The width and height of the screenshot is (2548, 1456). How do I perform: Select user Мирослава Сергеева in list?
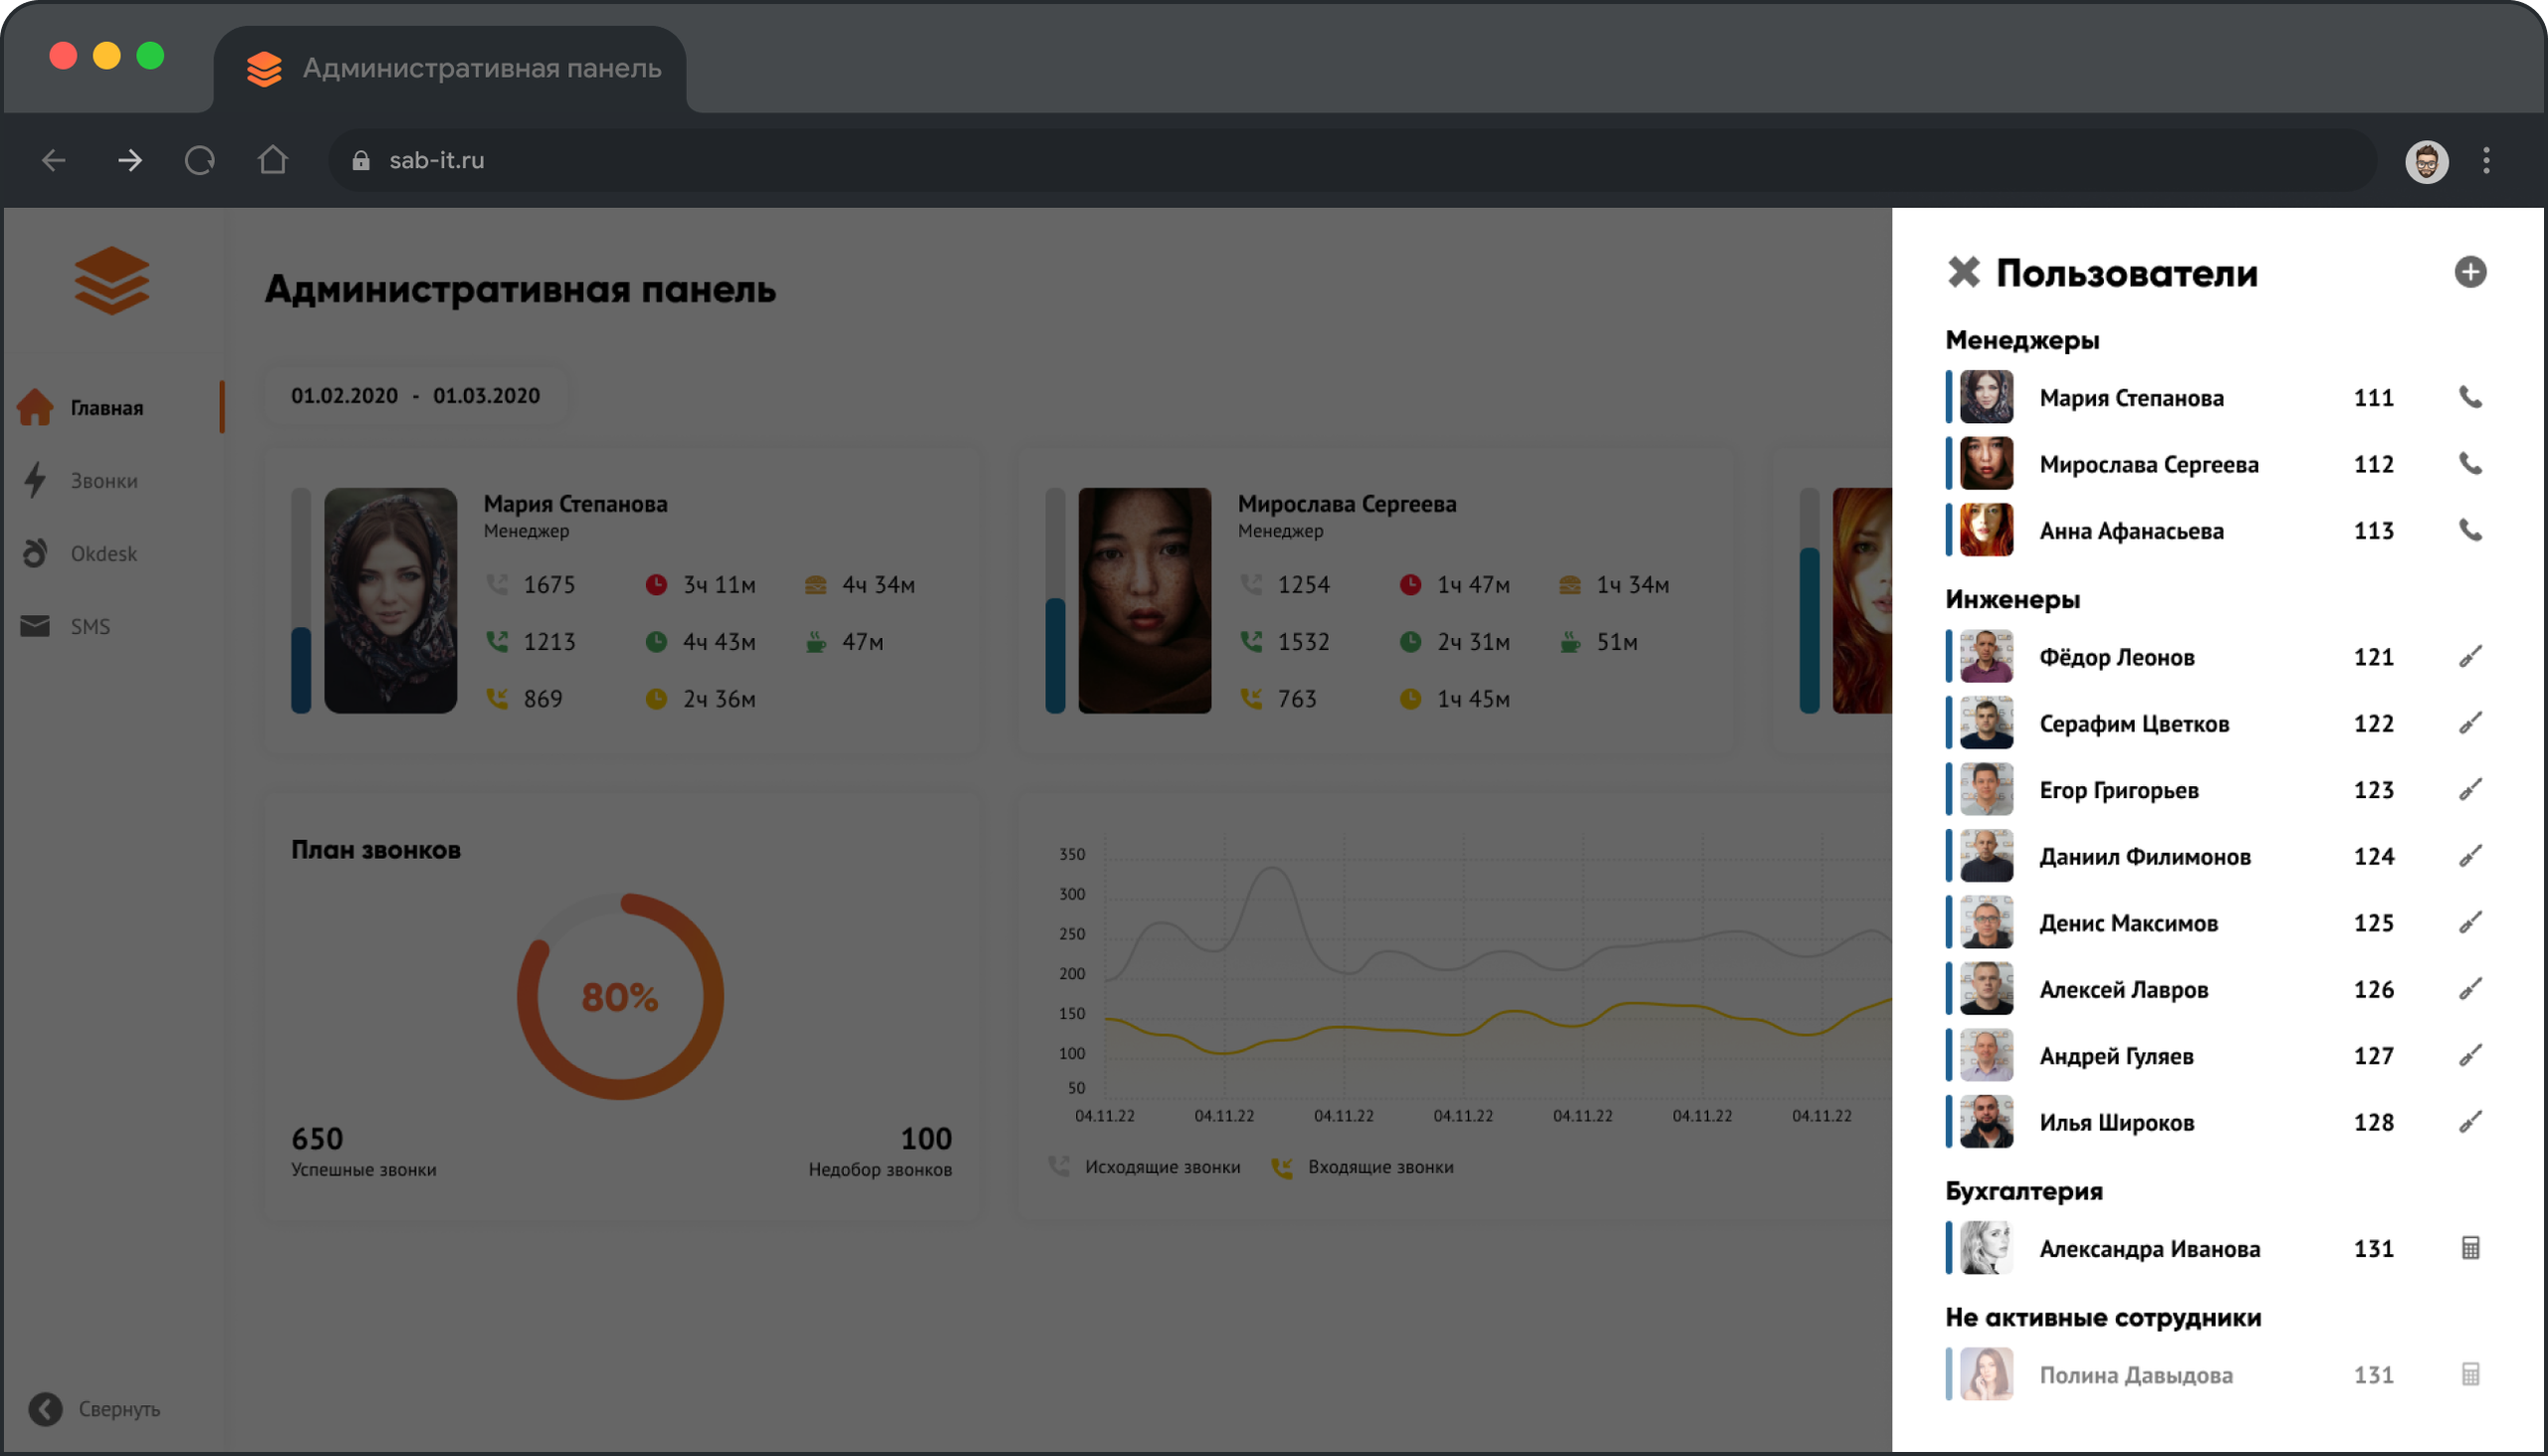(2148, 464)
